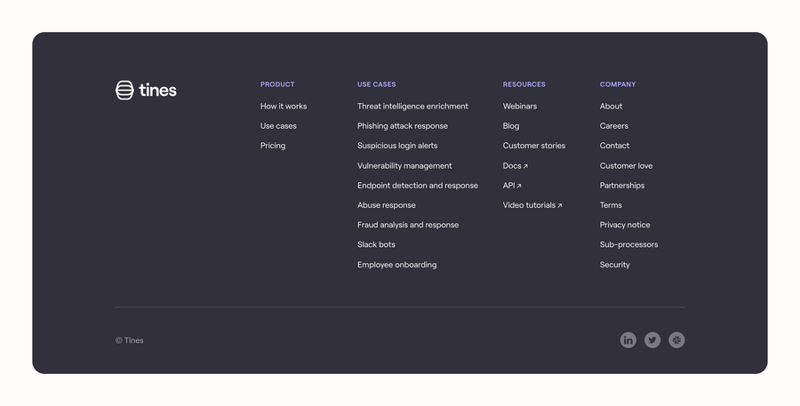Open the About page link

pyautogui.click(x=611, y=106)
